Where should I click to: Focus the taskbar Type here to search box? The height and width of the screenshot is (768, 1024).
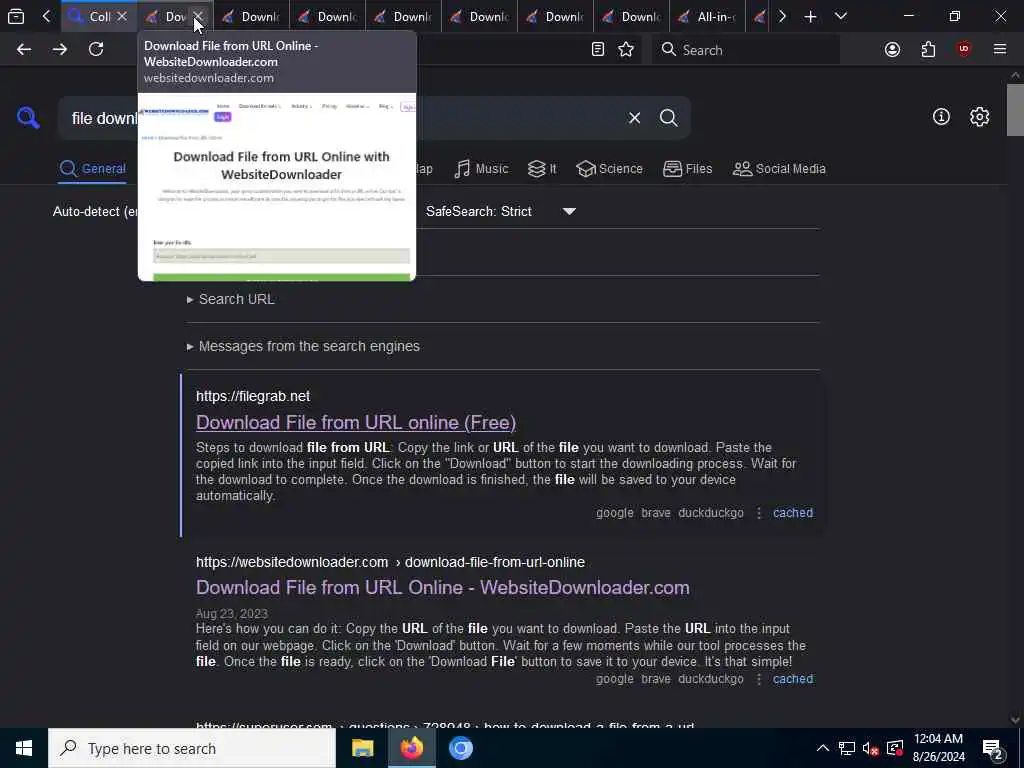192,748
